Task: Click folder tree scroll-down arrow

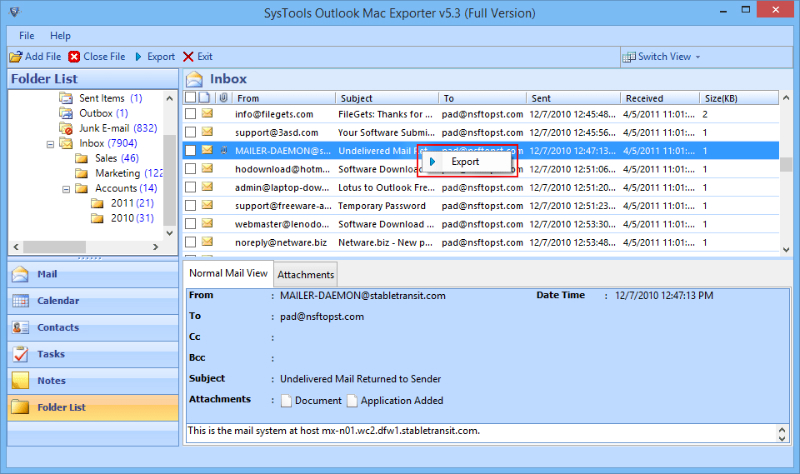Action: pos(170,233)
